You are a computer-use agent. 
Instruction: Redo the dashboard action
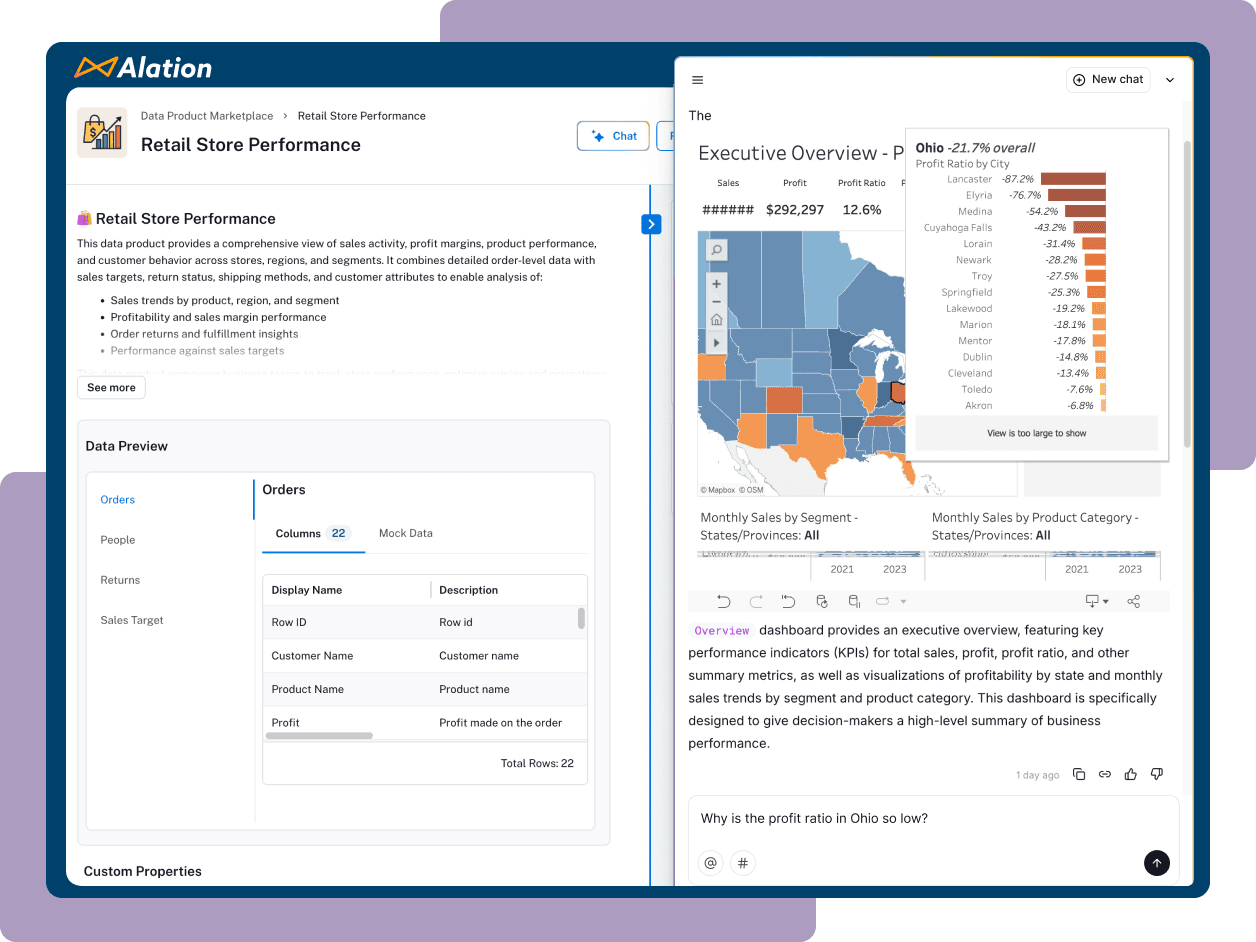(757, 601)
